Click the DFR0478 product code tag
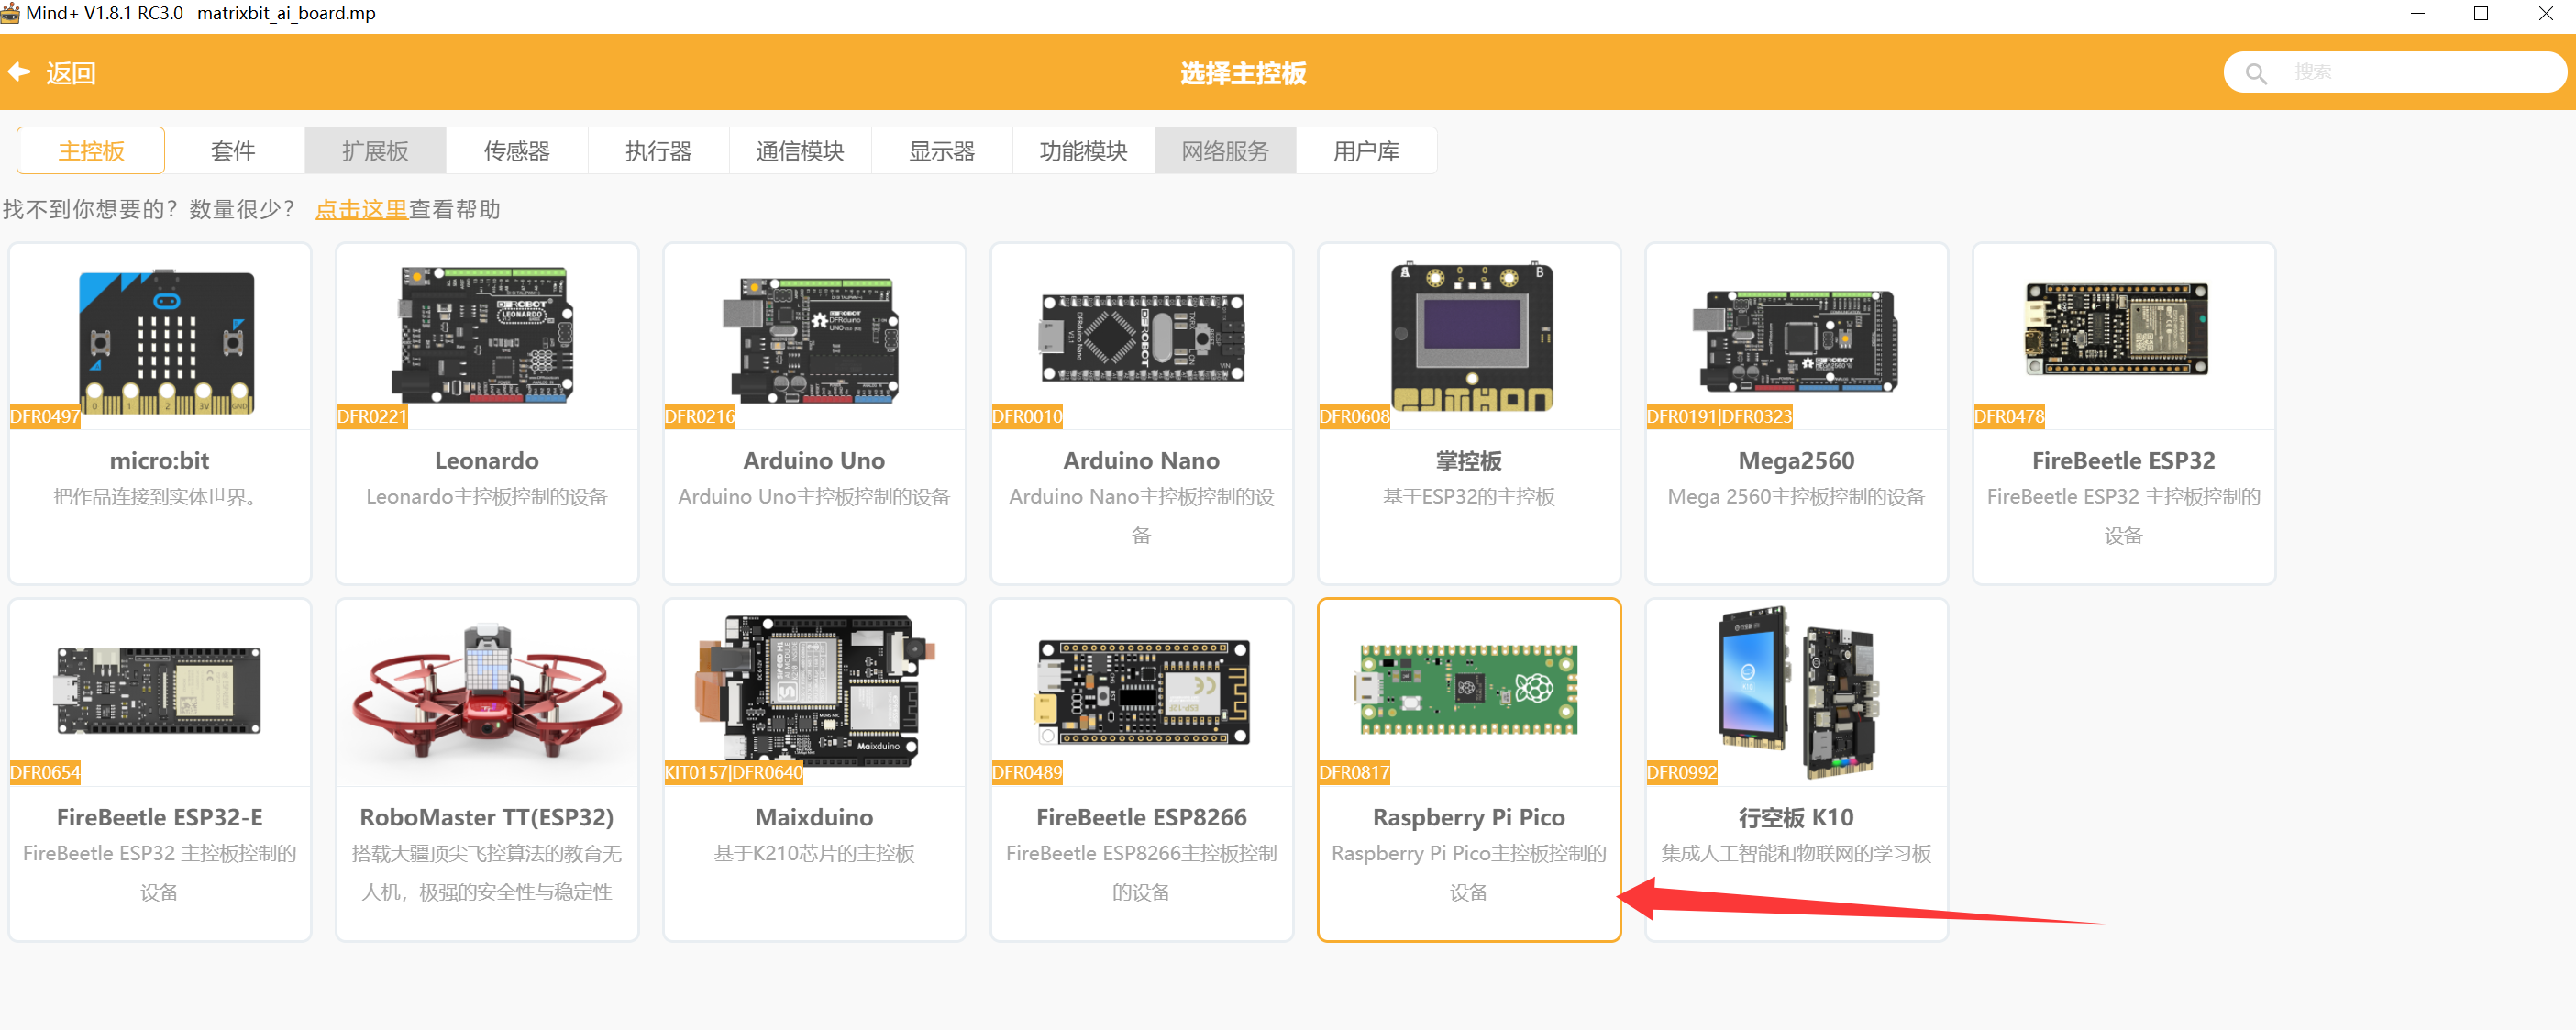The image size is (2576, 1030). 2009,417
